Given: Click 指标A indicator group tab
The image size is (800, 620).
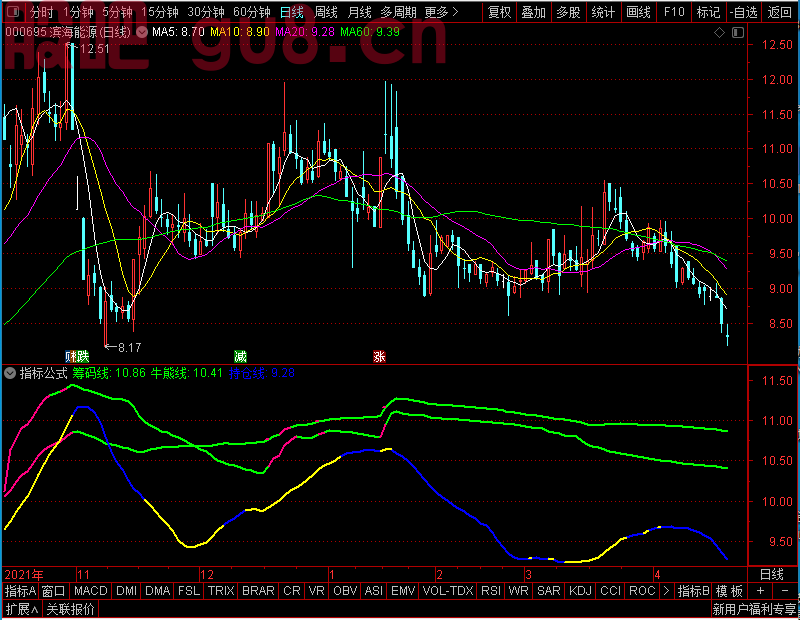Looking at the screenshot, I should click(x=20, y=591).
